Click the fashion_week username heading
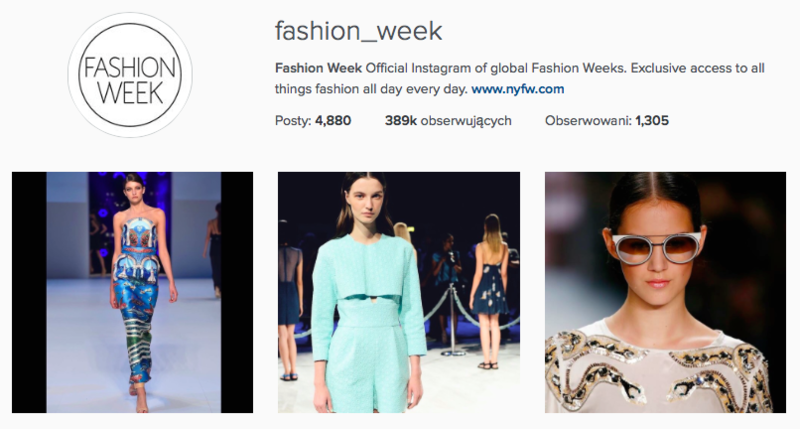 358,31
